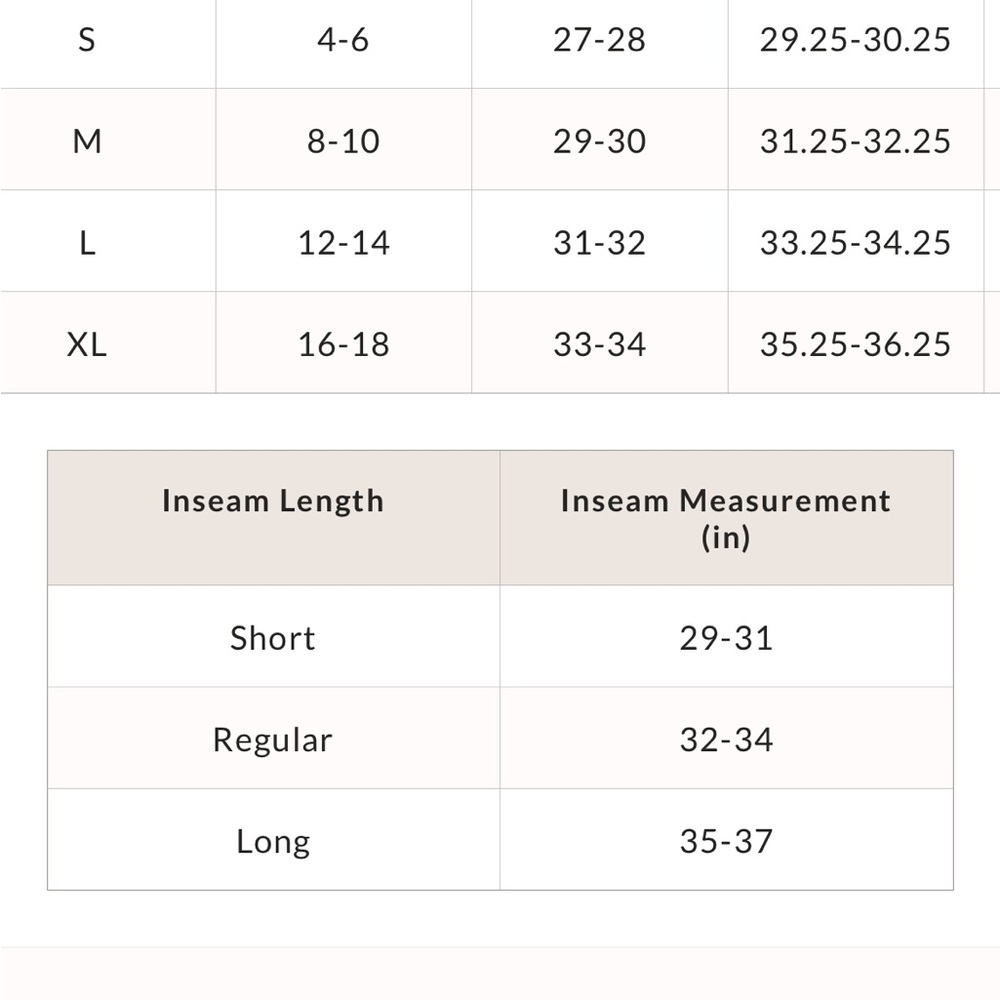Viewport: 1000px width, 1000px height.
Task: Select the 8-10 numeric size cell
Action: pyautogui.click(x=343, y=140)
